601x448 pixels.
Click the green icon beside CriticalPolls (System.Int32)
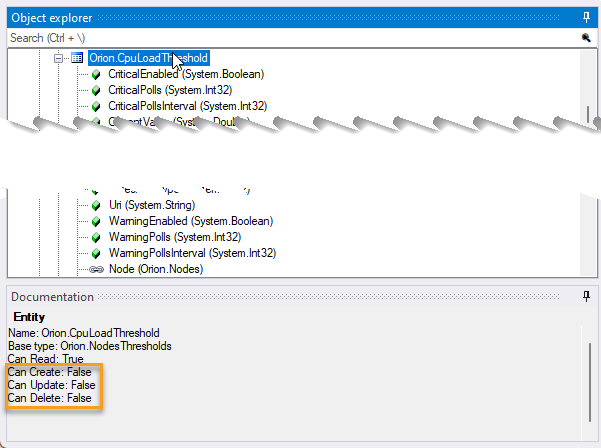96,90
